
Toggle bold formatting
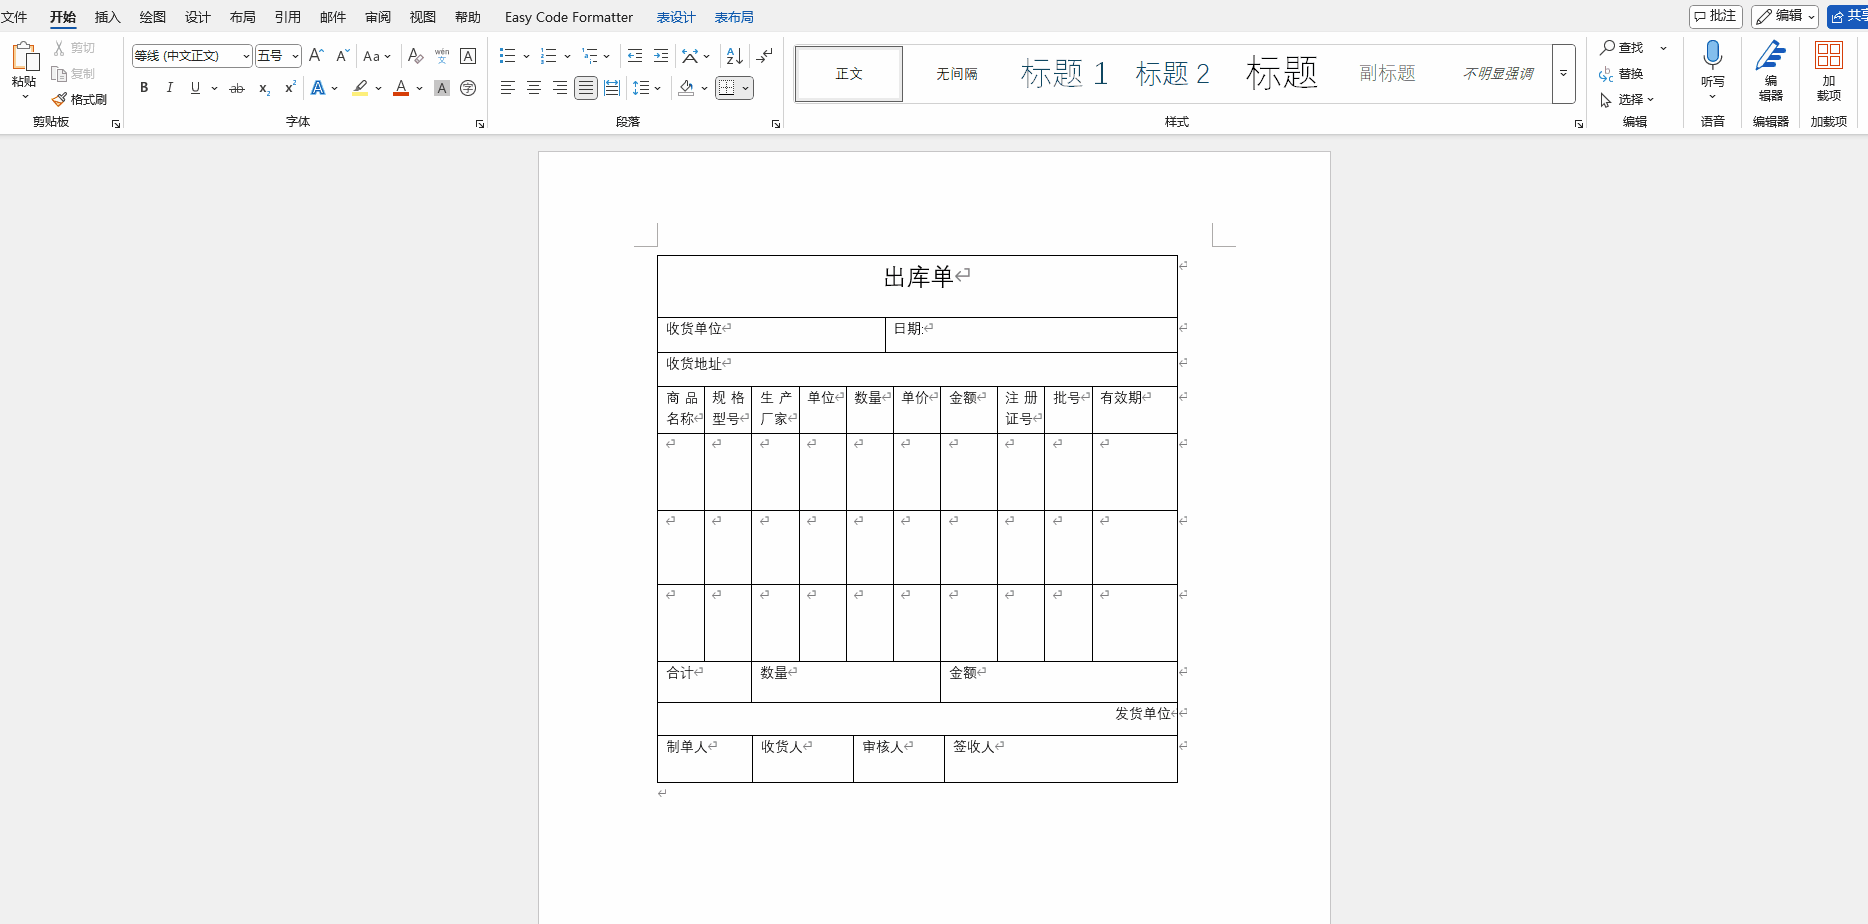[144, 88]
